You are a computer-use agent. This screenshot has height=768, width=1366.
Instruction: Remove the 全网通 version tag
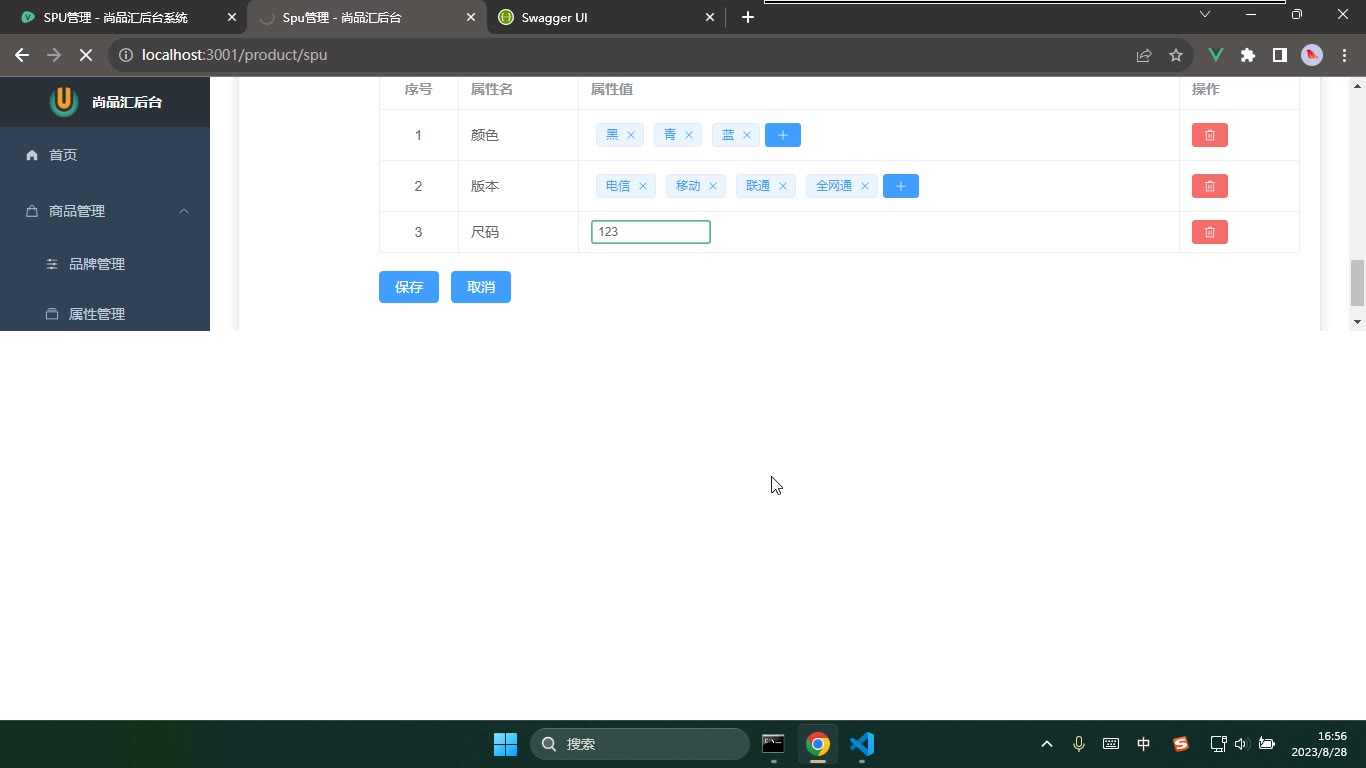click(x=865, y=186)
